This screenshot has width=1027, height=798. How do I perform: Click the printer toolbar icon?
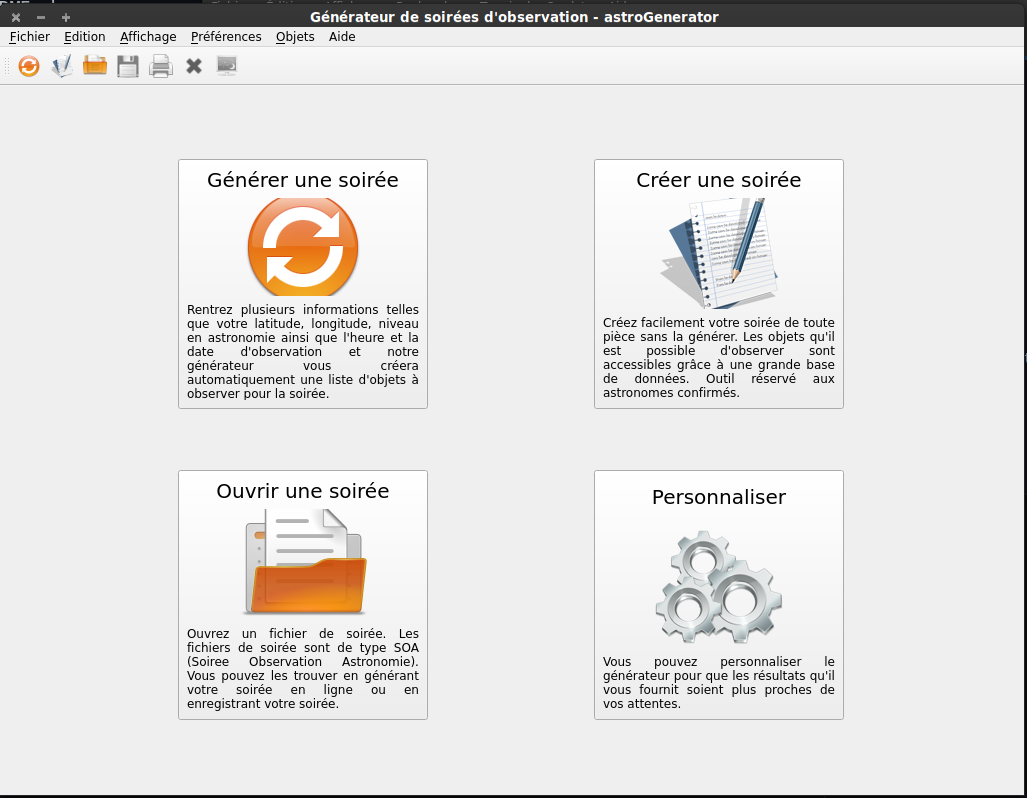(161, 67)
